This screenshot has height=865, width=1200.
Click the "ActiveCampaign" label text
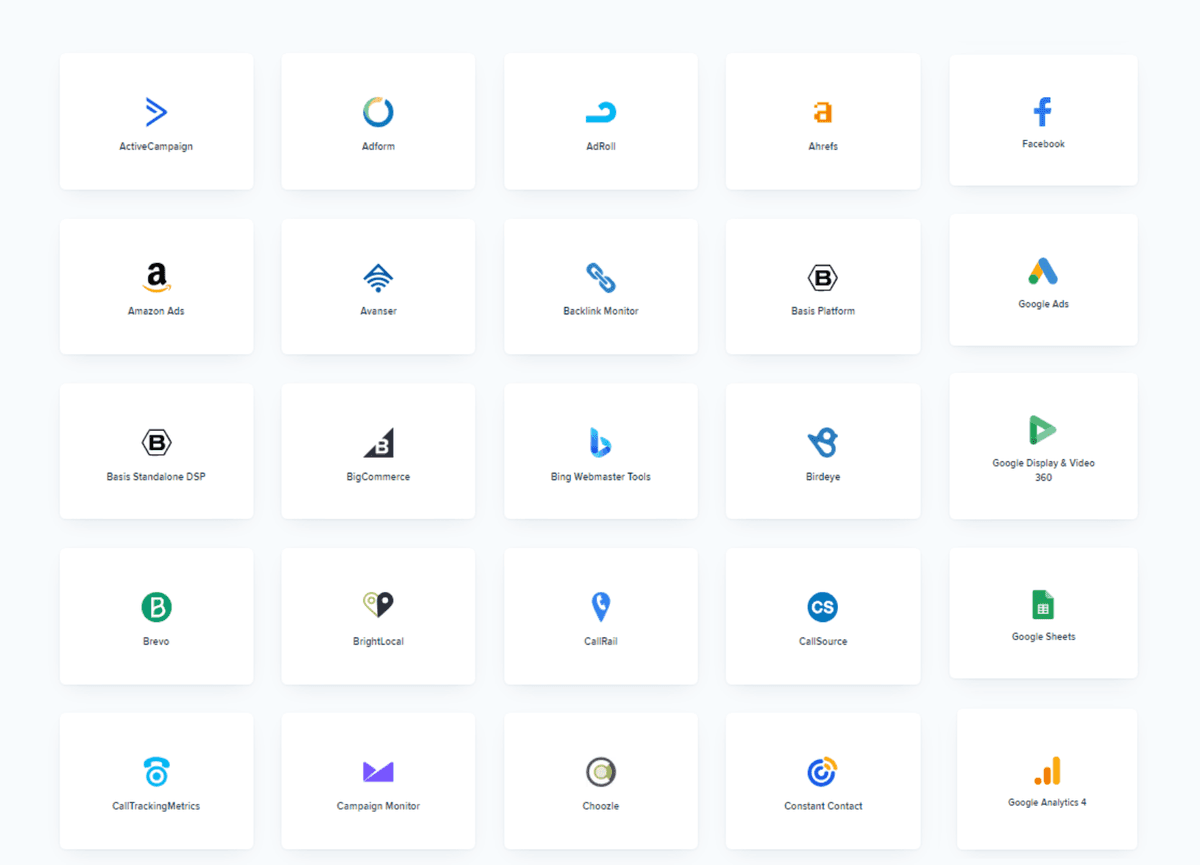coord(156,147)
